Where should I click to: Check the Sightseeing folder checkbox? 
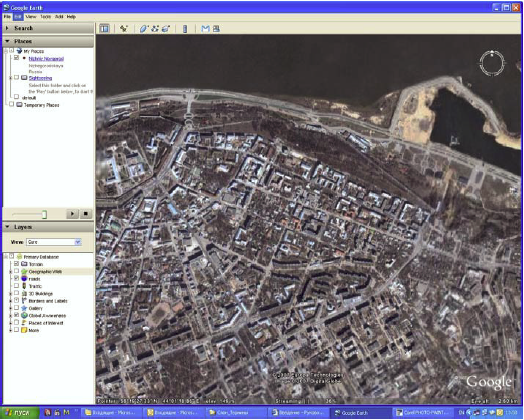point(16,78)
